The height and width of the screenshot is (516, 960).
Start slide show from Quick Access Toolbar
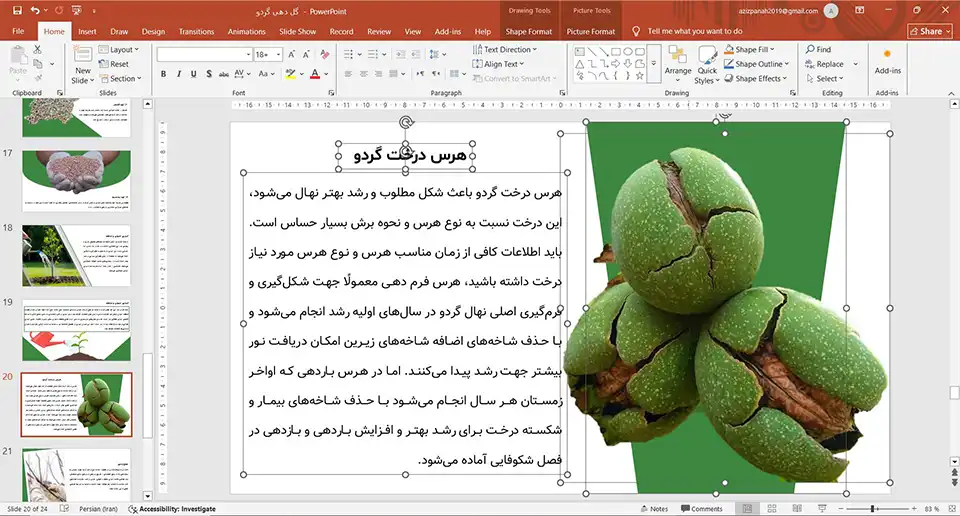click(x=77, y=10)
